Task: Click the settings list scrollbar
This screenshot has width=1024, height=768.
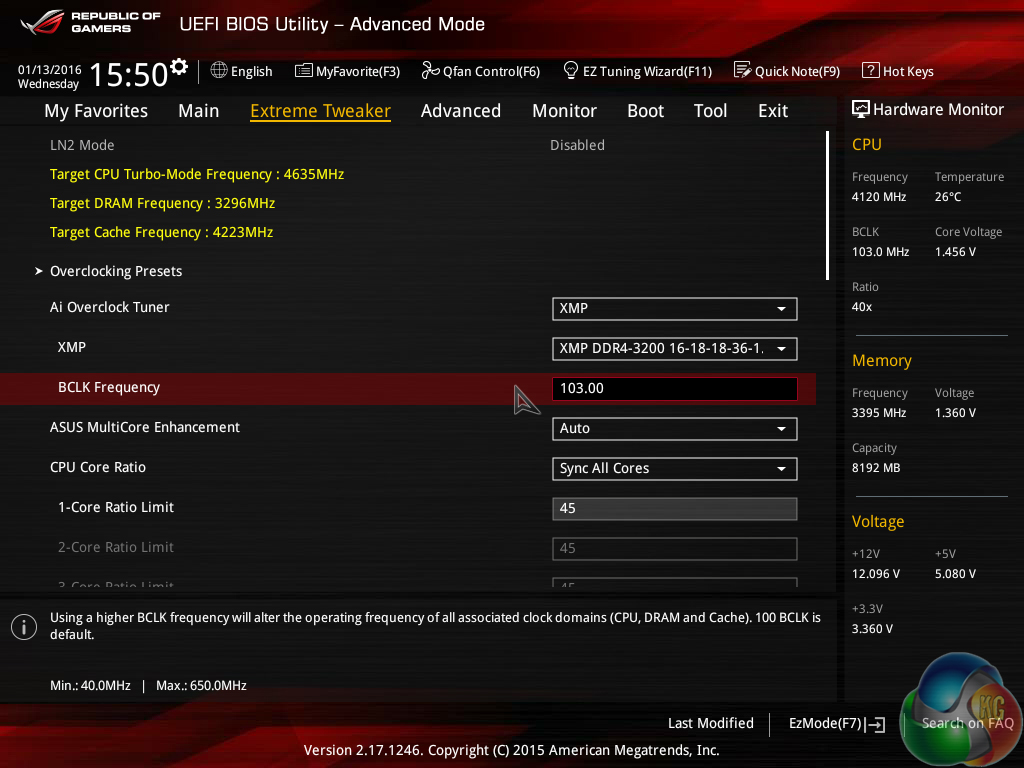Action: point(827,206)
